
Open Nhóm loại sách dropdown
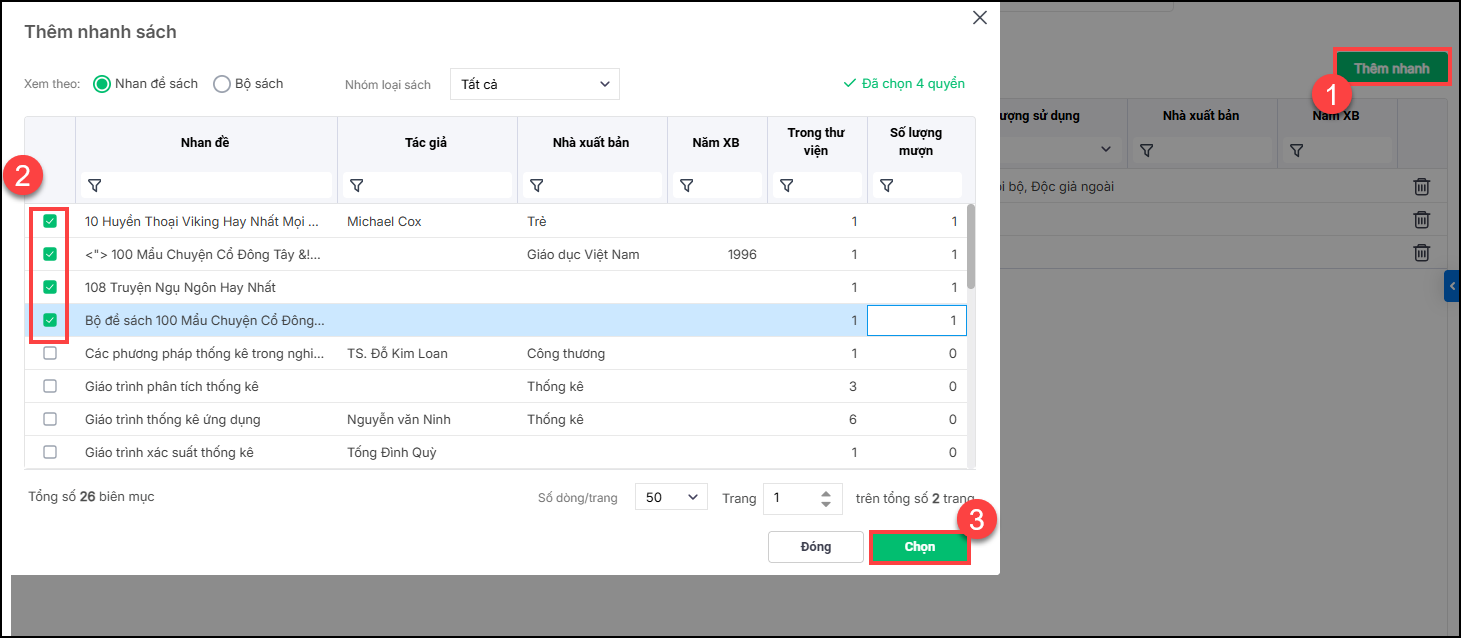tap(535, 85)
